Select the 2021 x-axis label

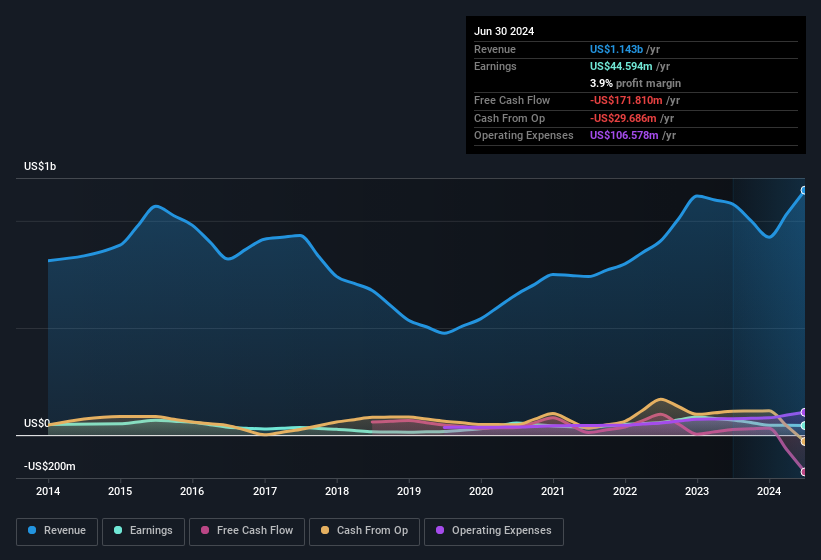553,491
